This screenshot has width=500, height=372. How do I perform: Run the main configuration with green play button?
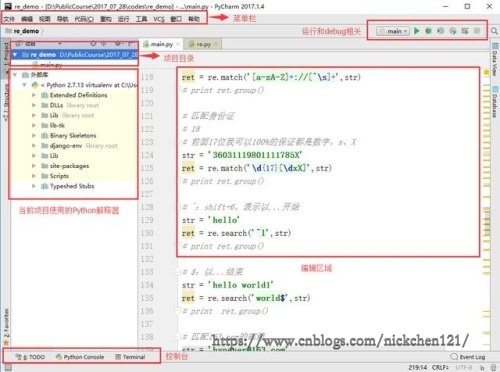tap(416, 31)
